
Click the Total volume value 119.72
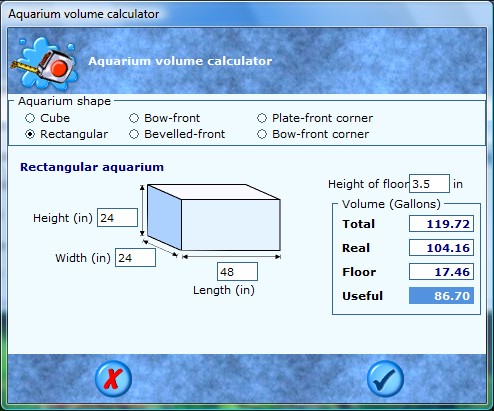coord(441,224)
